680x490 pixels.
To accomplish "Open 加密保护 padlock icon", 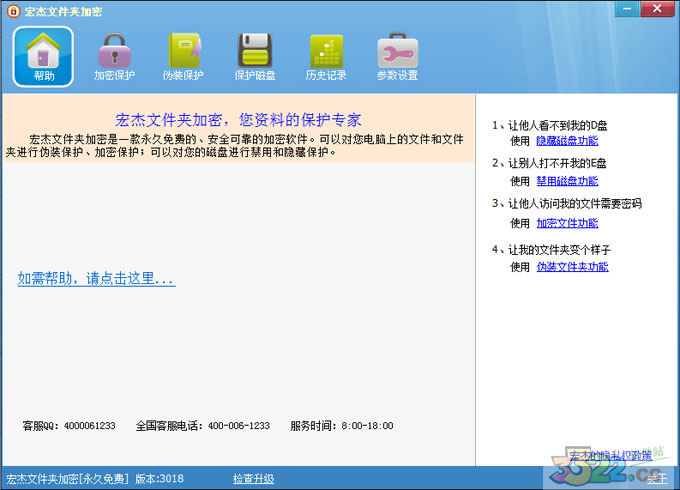I will pos(114,57).
